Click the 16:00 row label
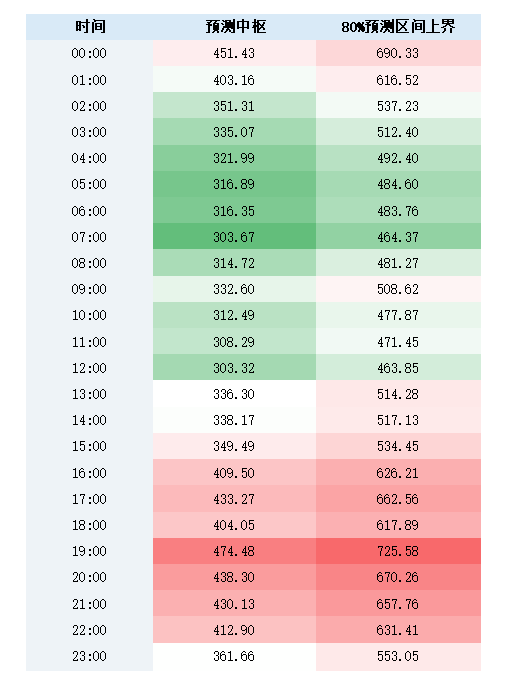Image resolution: width=506 pixels, height=691 pixels. click(x=89, y=472)
